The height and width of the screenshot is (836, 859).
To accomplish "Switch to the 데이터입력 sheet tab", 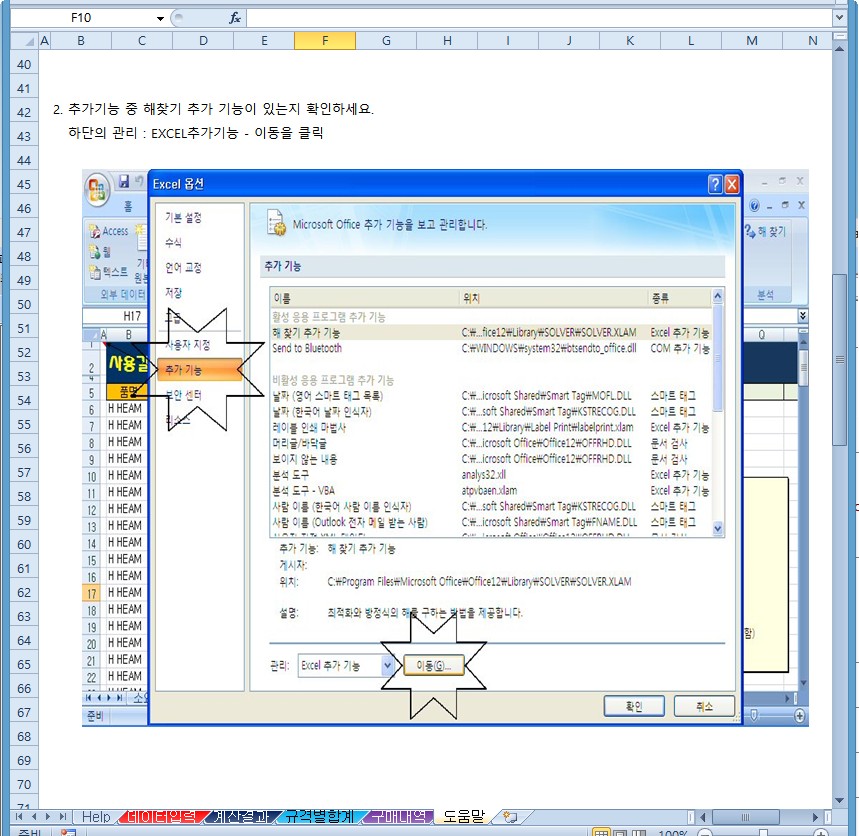I will point(162,817).
